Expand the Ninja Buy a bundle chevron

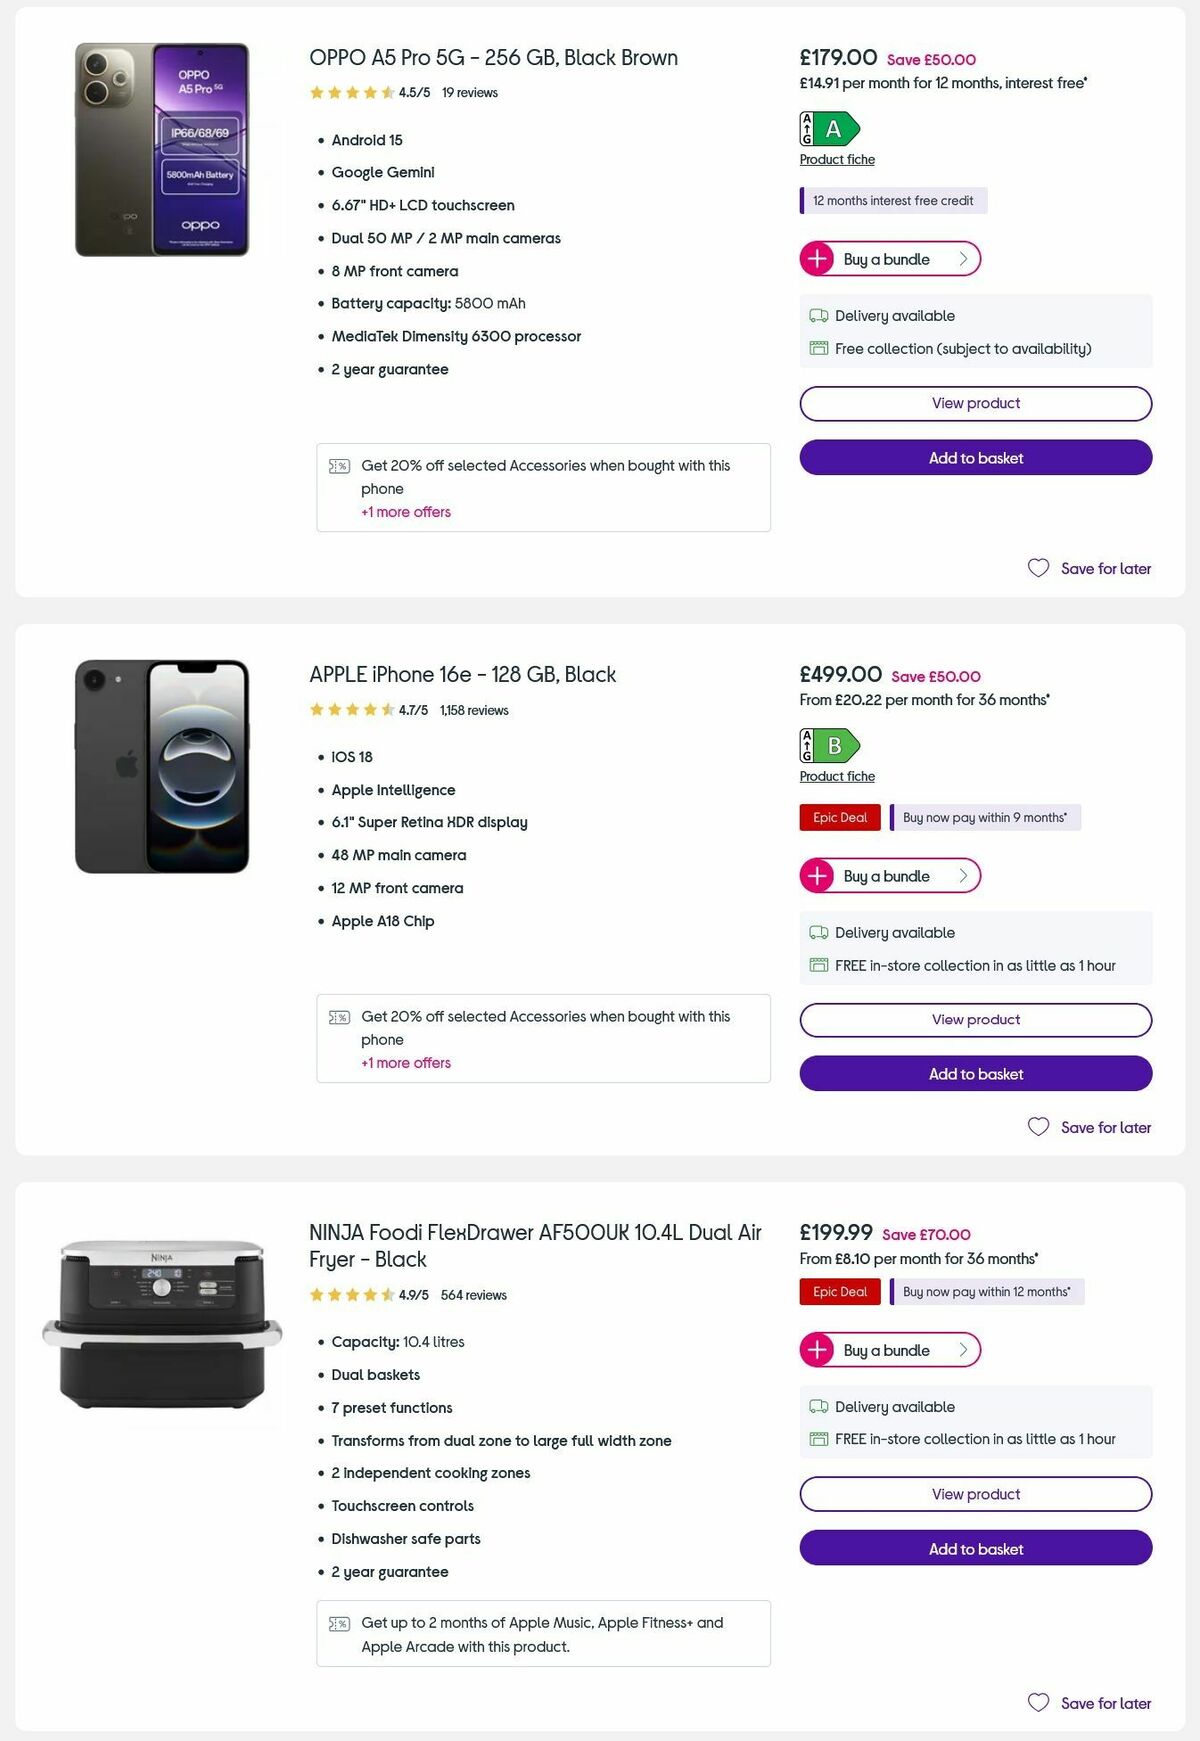[x=963, y=1350]
